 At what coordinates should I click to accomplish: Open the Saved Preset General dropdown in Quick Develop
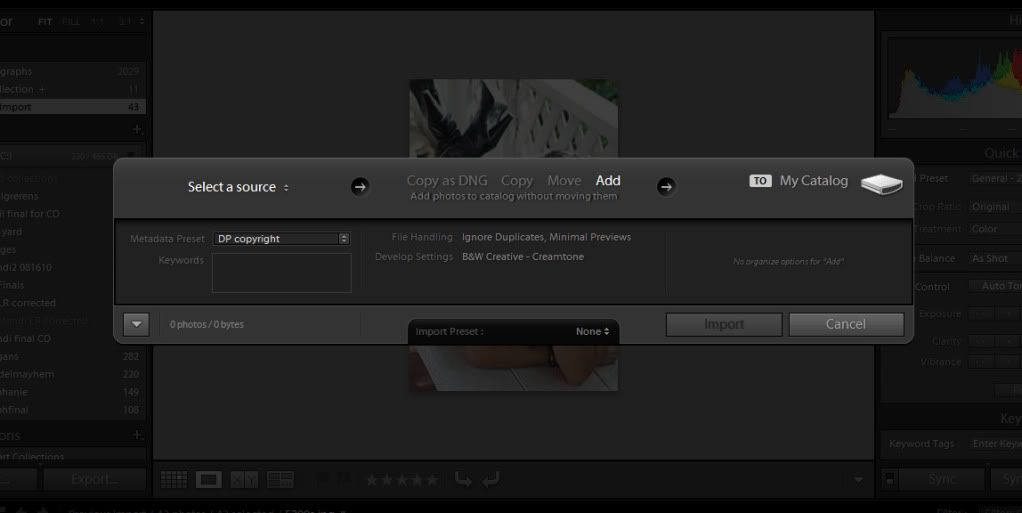point(995,179)
